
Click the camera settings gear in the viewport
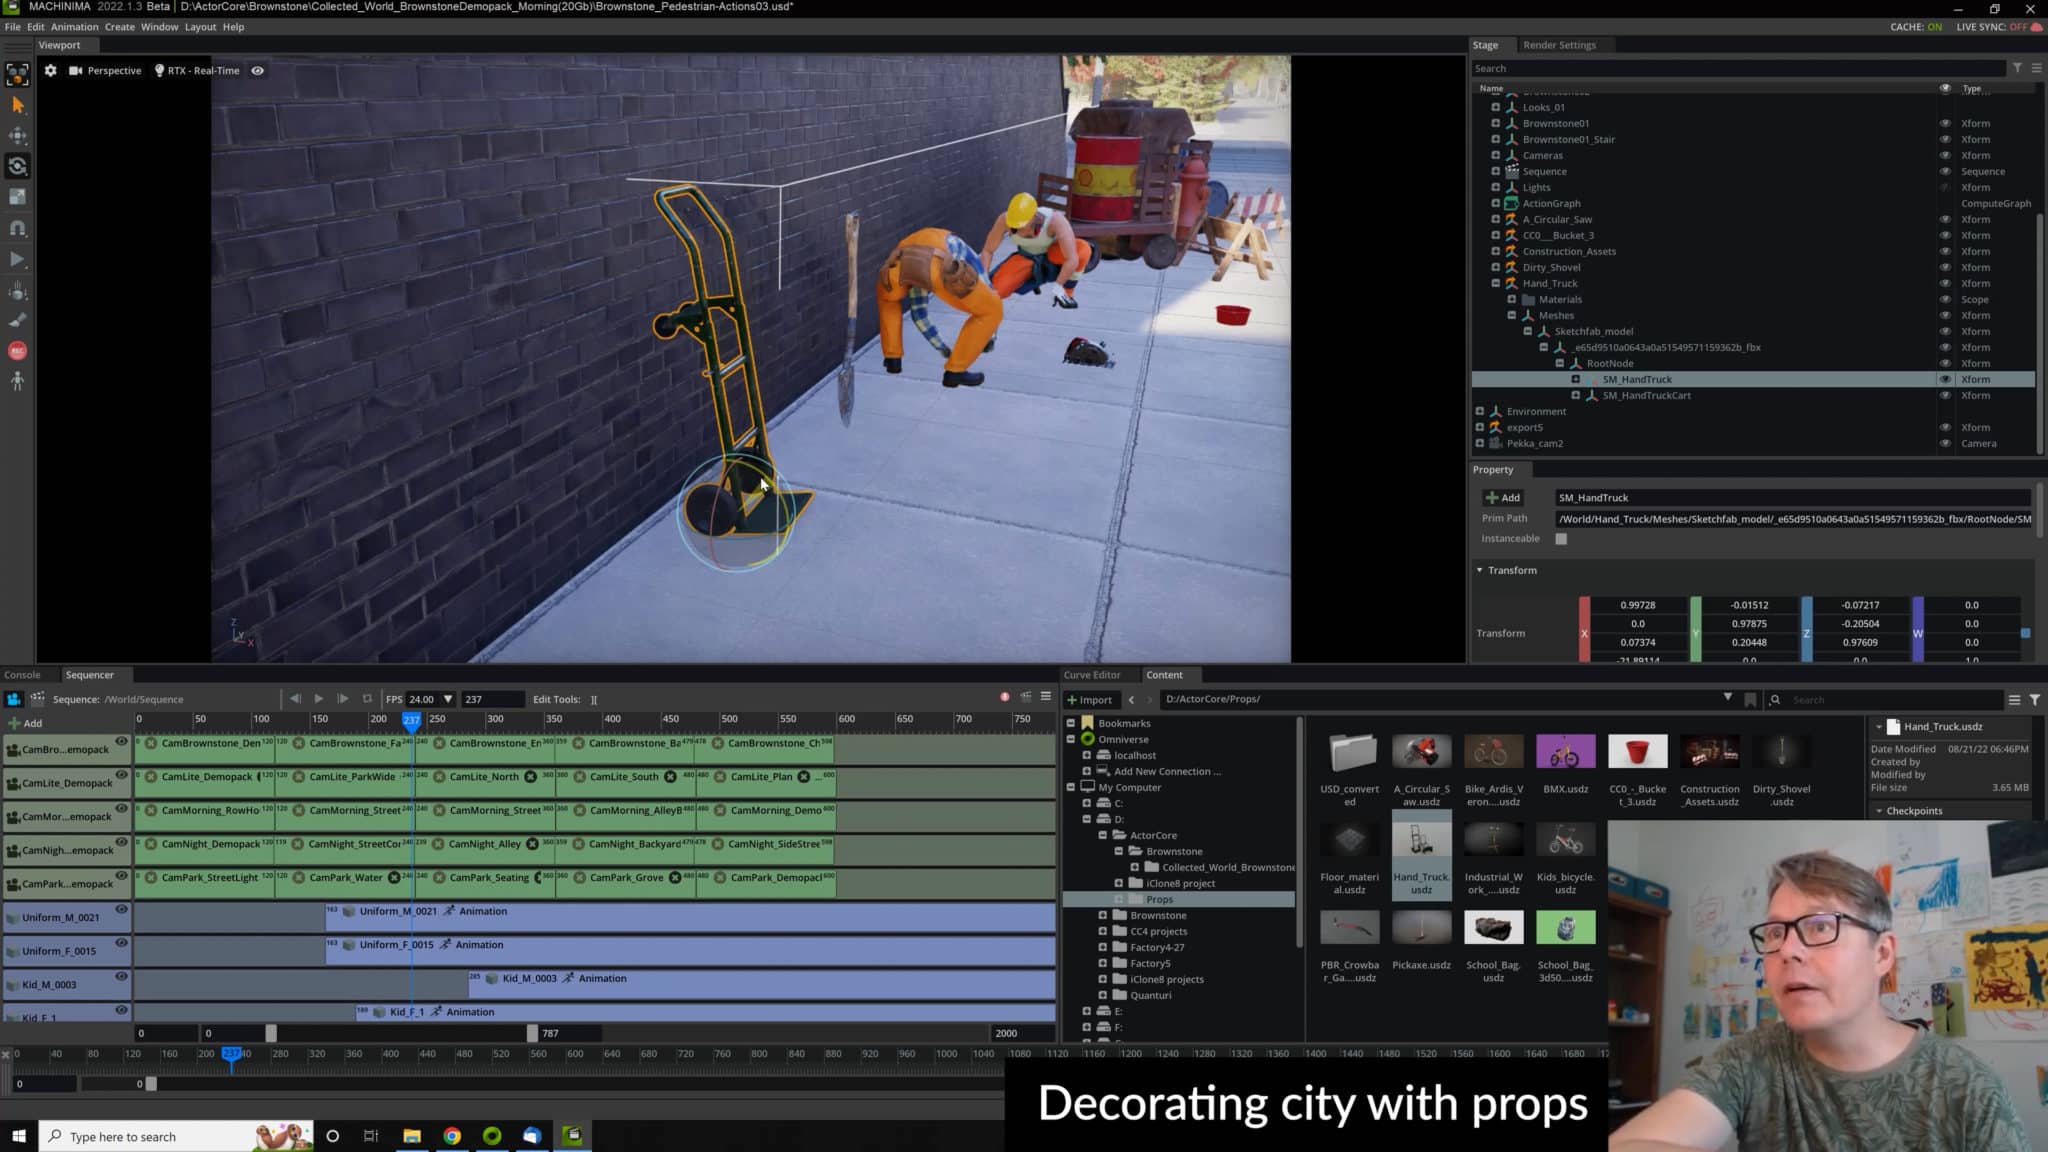[x=49, y=70]
